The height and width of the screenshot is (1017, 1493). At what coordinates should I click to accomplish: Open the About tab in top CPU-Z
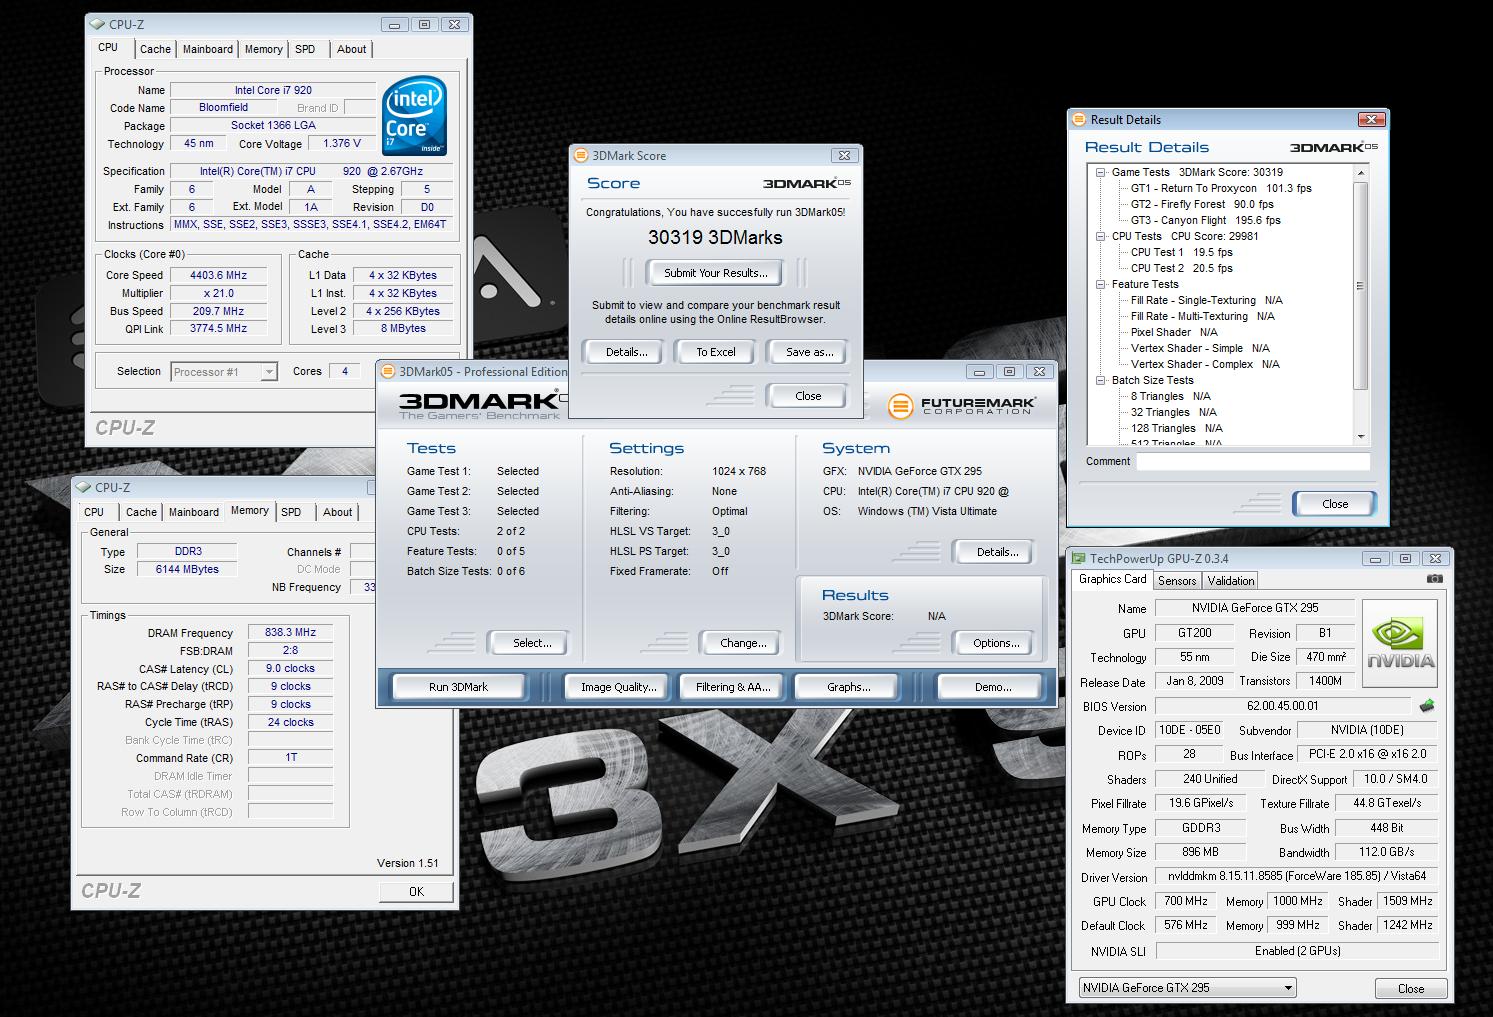pyautogui.click(x=351, y=49)
